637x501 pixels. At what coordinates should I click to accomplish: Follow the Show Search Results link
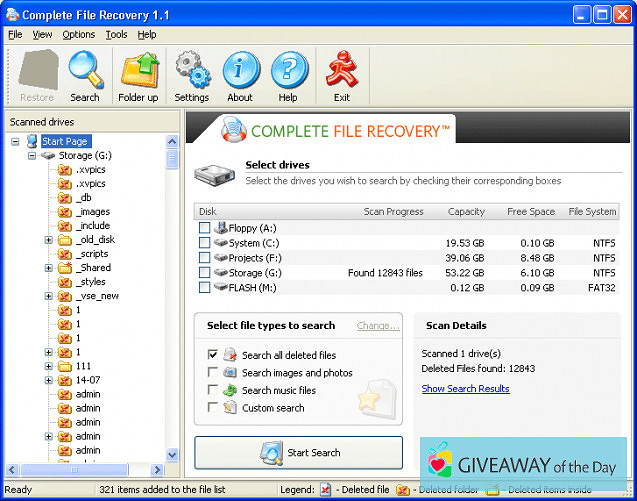tap(465, 389)
